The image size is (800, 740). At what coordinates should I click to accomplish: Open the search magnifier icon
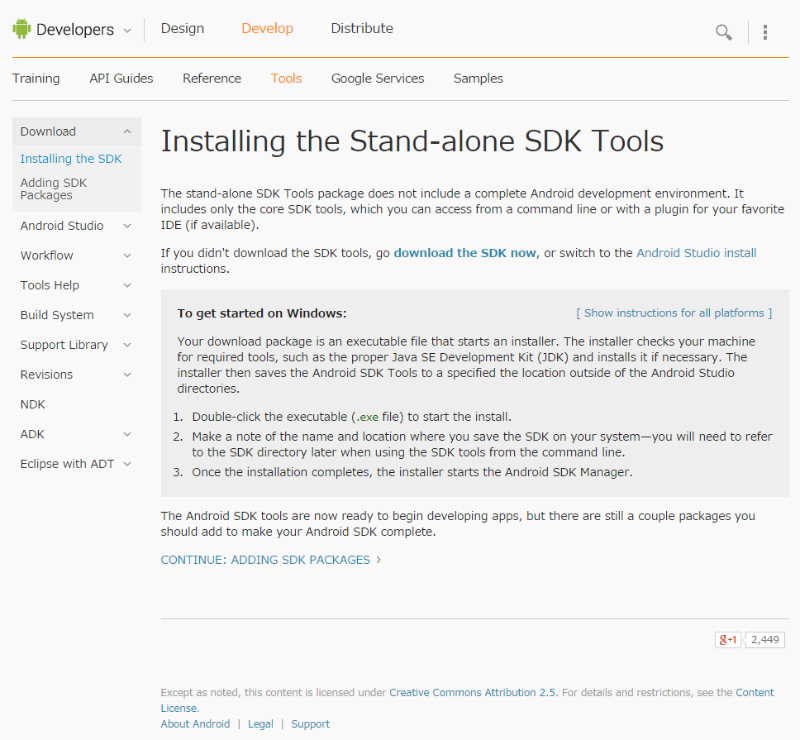(723, 32)
